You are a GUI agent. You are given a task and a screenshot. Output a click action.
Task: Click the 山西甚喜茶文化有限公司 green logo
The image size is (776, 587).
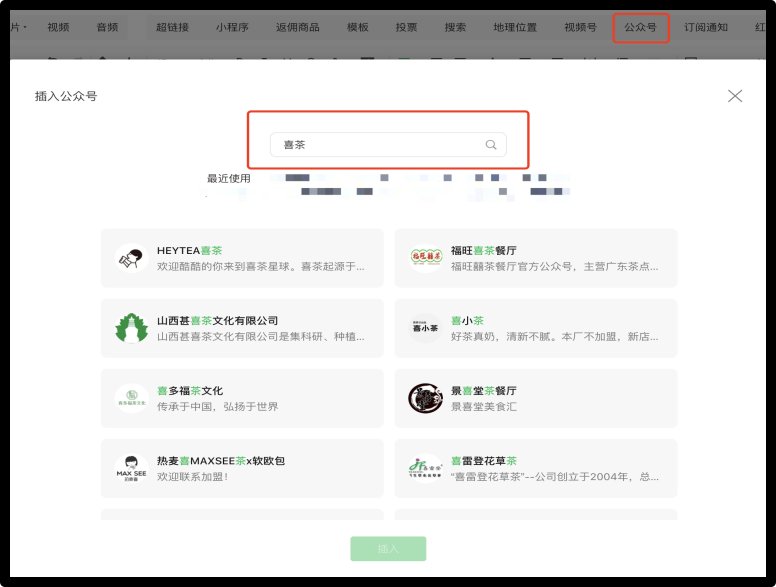point(131,328)
